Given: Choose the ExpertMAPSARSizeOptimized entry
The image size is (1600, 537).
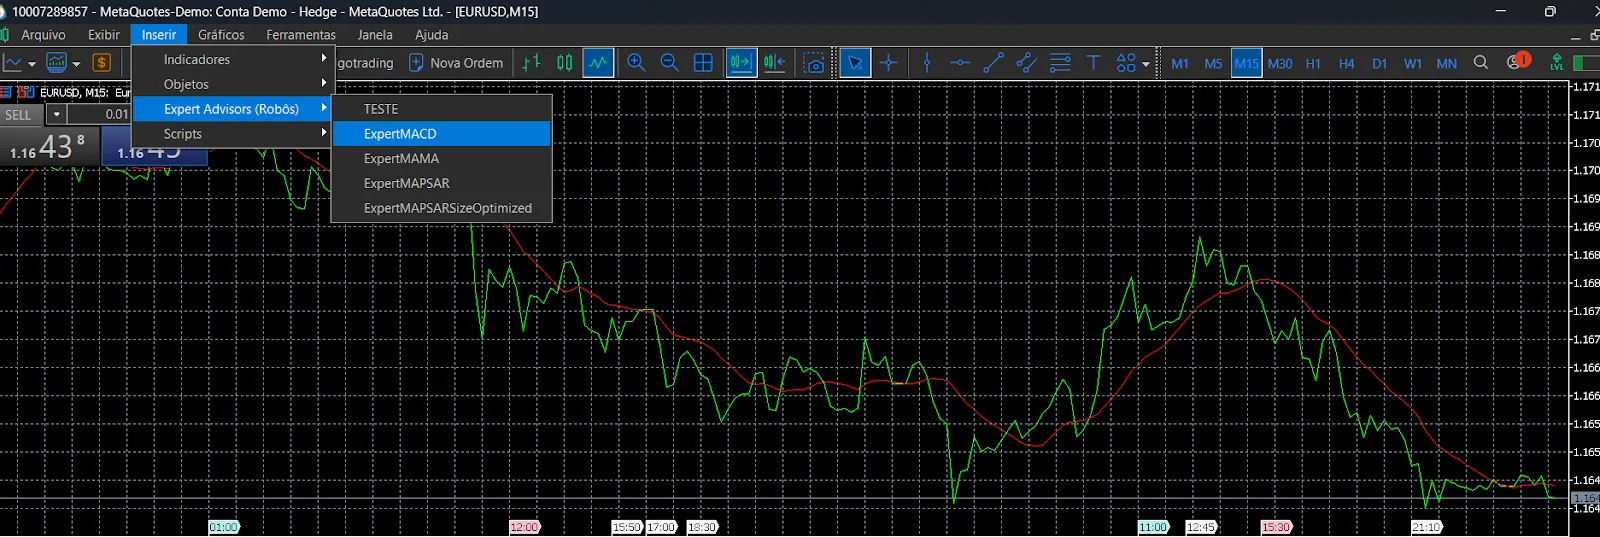Looking at the screenshot, I should (x=442, y=208).
